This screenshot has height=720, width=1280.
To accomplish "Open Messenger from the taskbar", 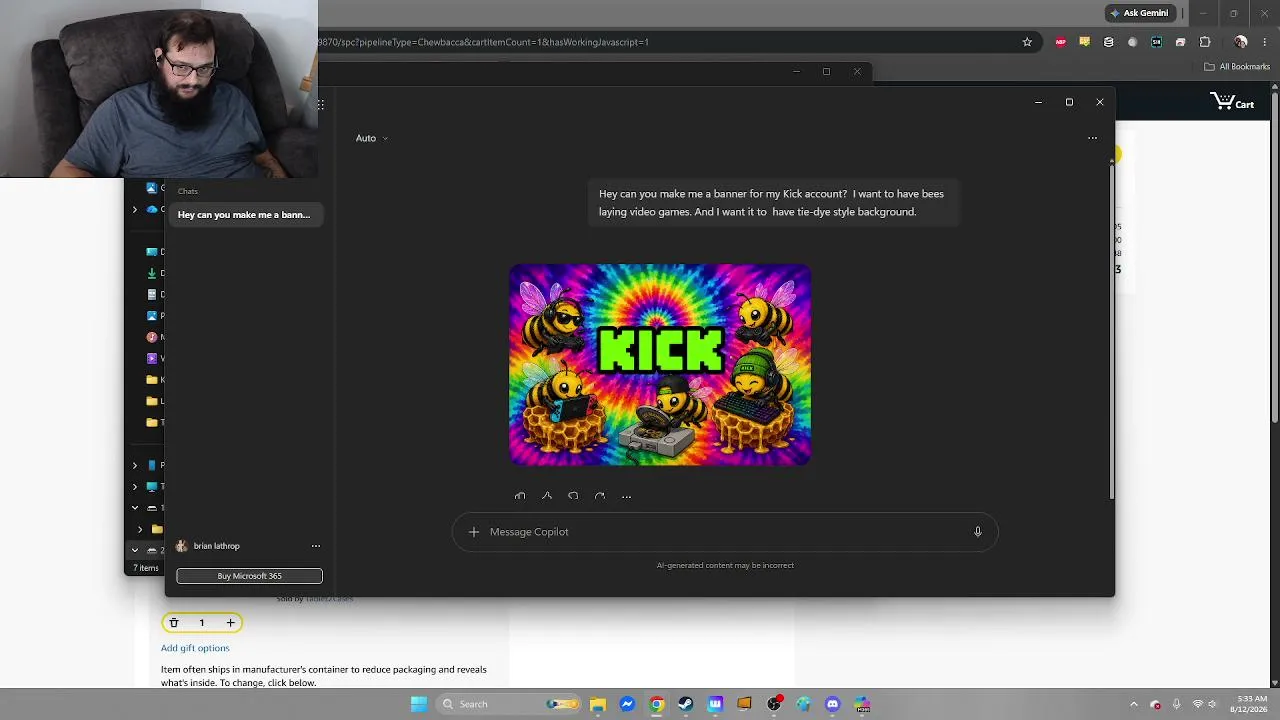I will [x=627, y=704].
